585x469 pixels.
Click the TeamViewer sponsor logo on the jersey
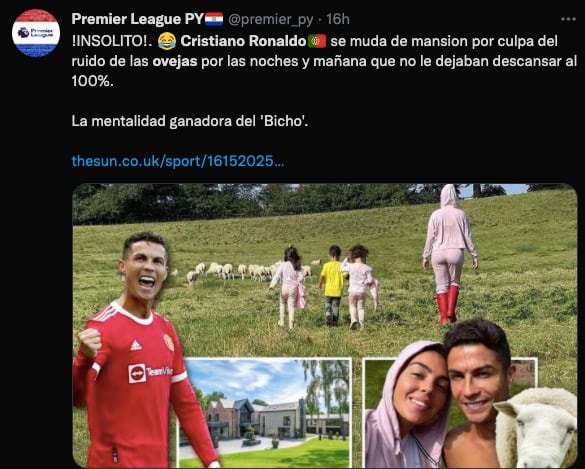(150, 372)
